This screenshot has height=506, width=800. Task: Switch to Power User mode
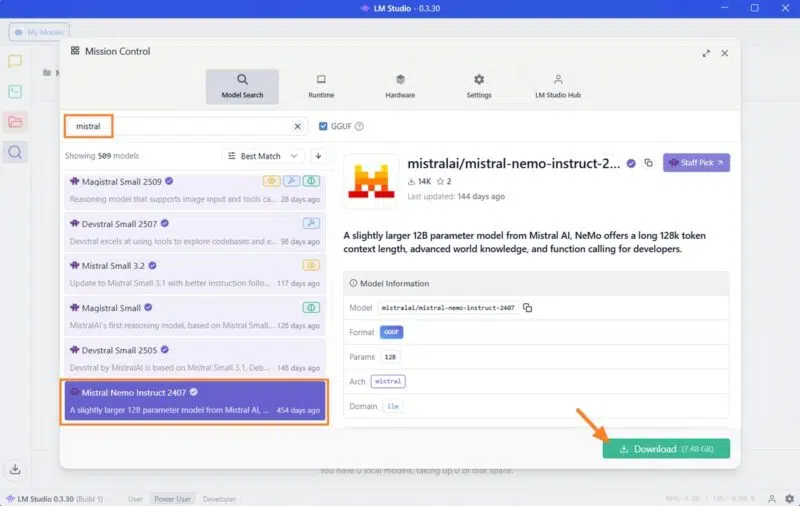(x=172, y=499)
